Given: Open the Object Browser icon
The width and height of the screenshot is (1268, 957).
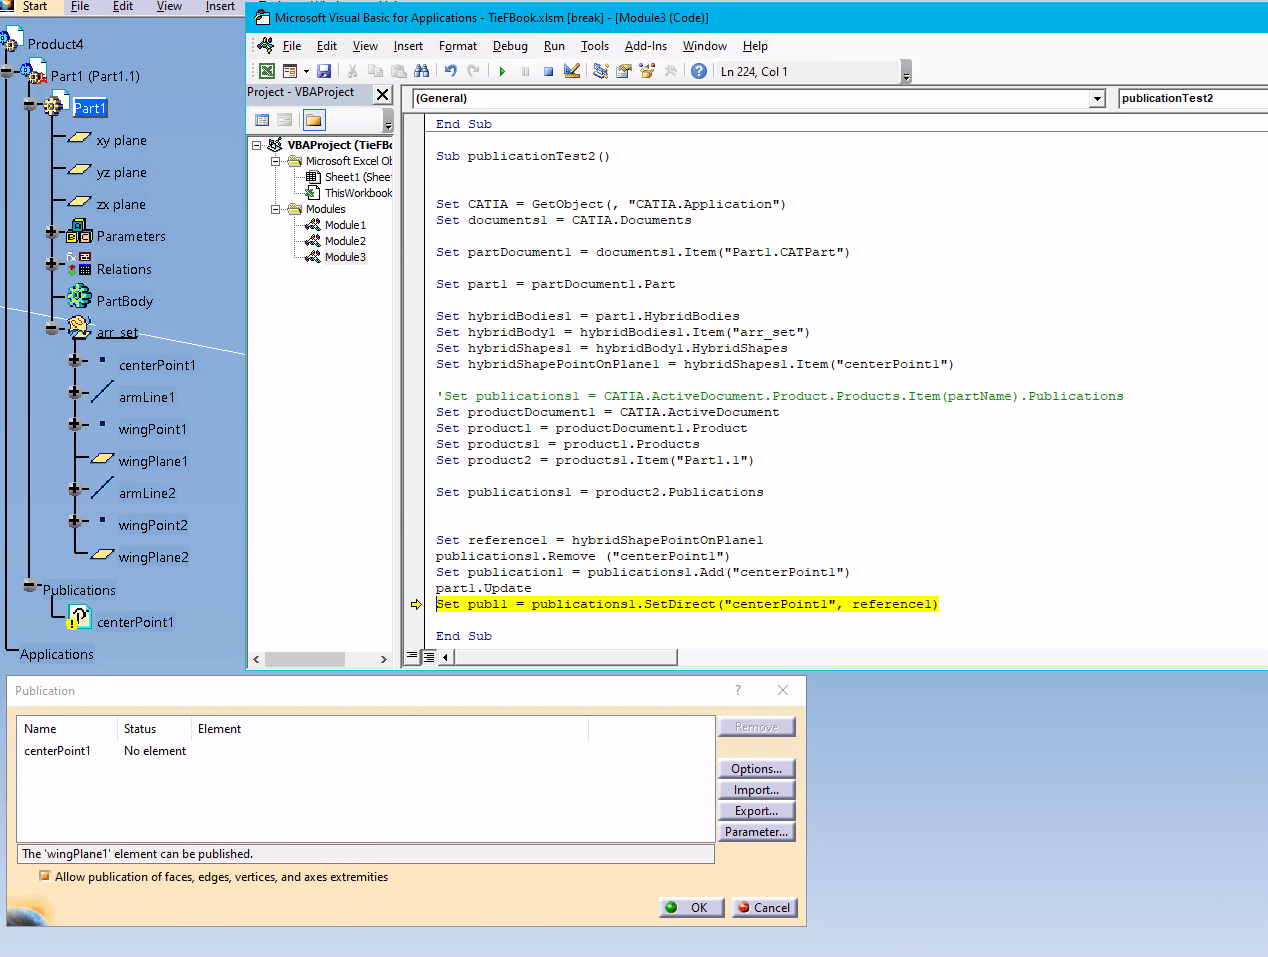Looking at the screenshot, I should 649,70.
